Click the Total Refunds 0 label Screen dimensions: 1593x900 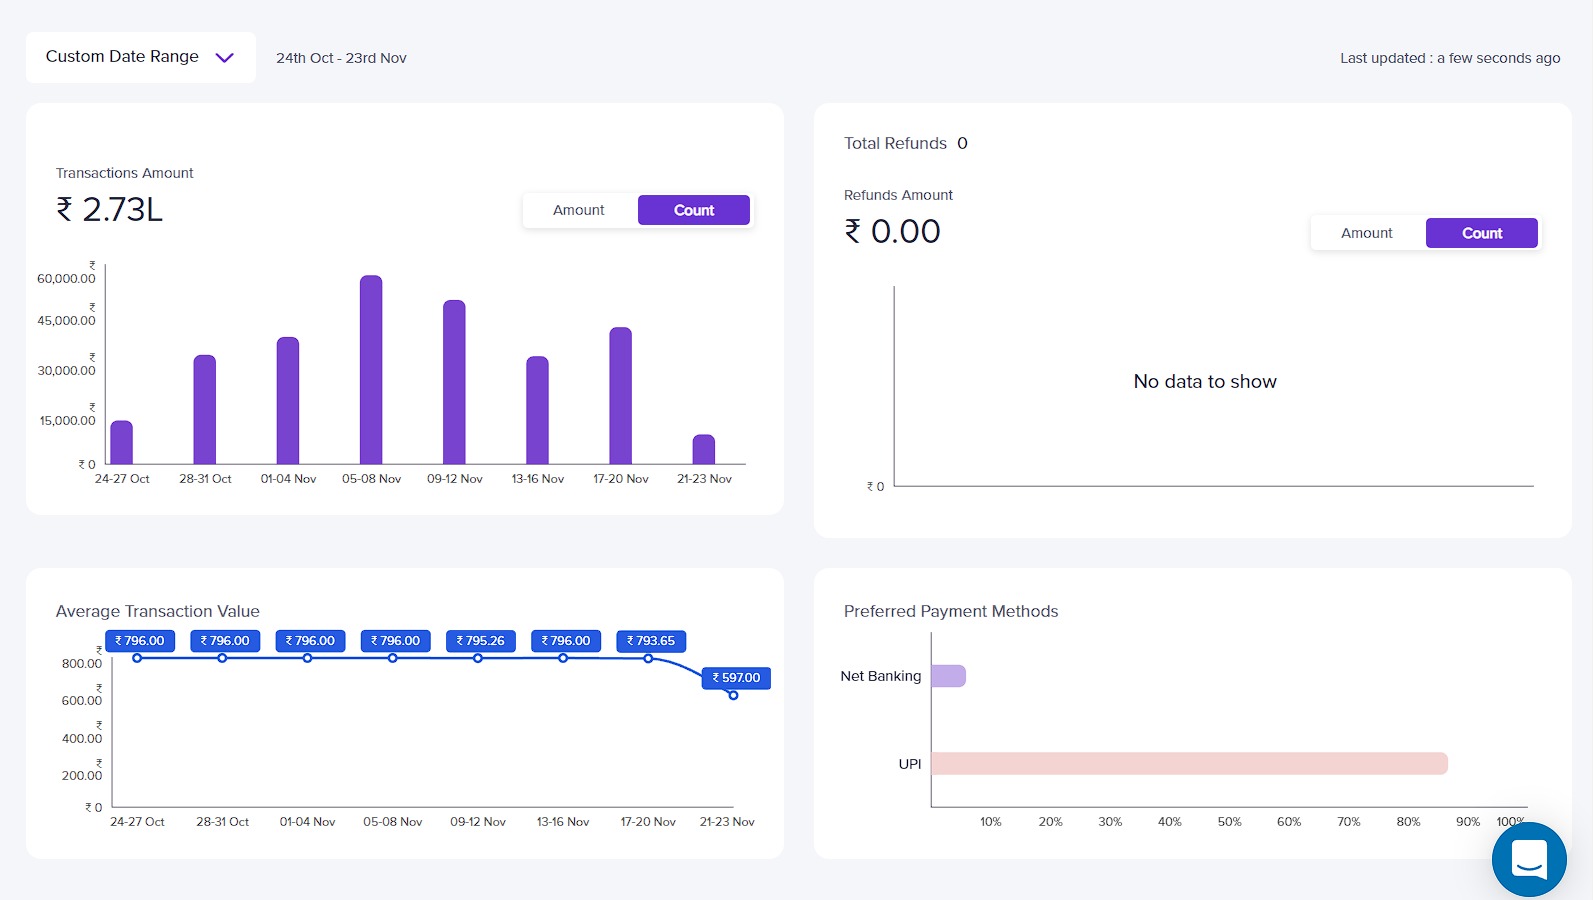[905, 143]
